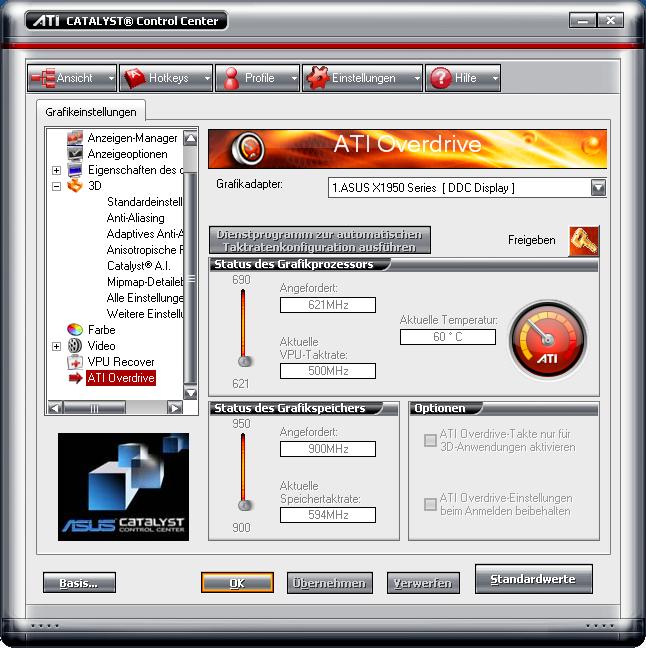
Task: Collapse the 3D tree node
Action: point(57,186)
